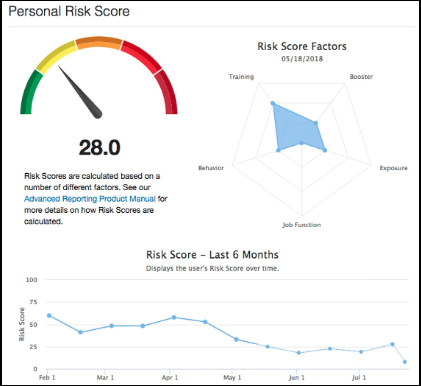The height and width of the screenshot is (386, 421).
Task: Click the Booster axis label
Action: coord(361,77)
